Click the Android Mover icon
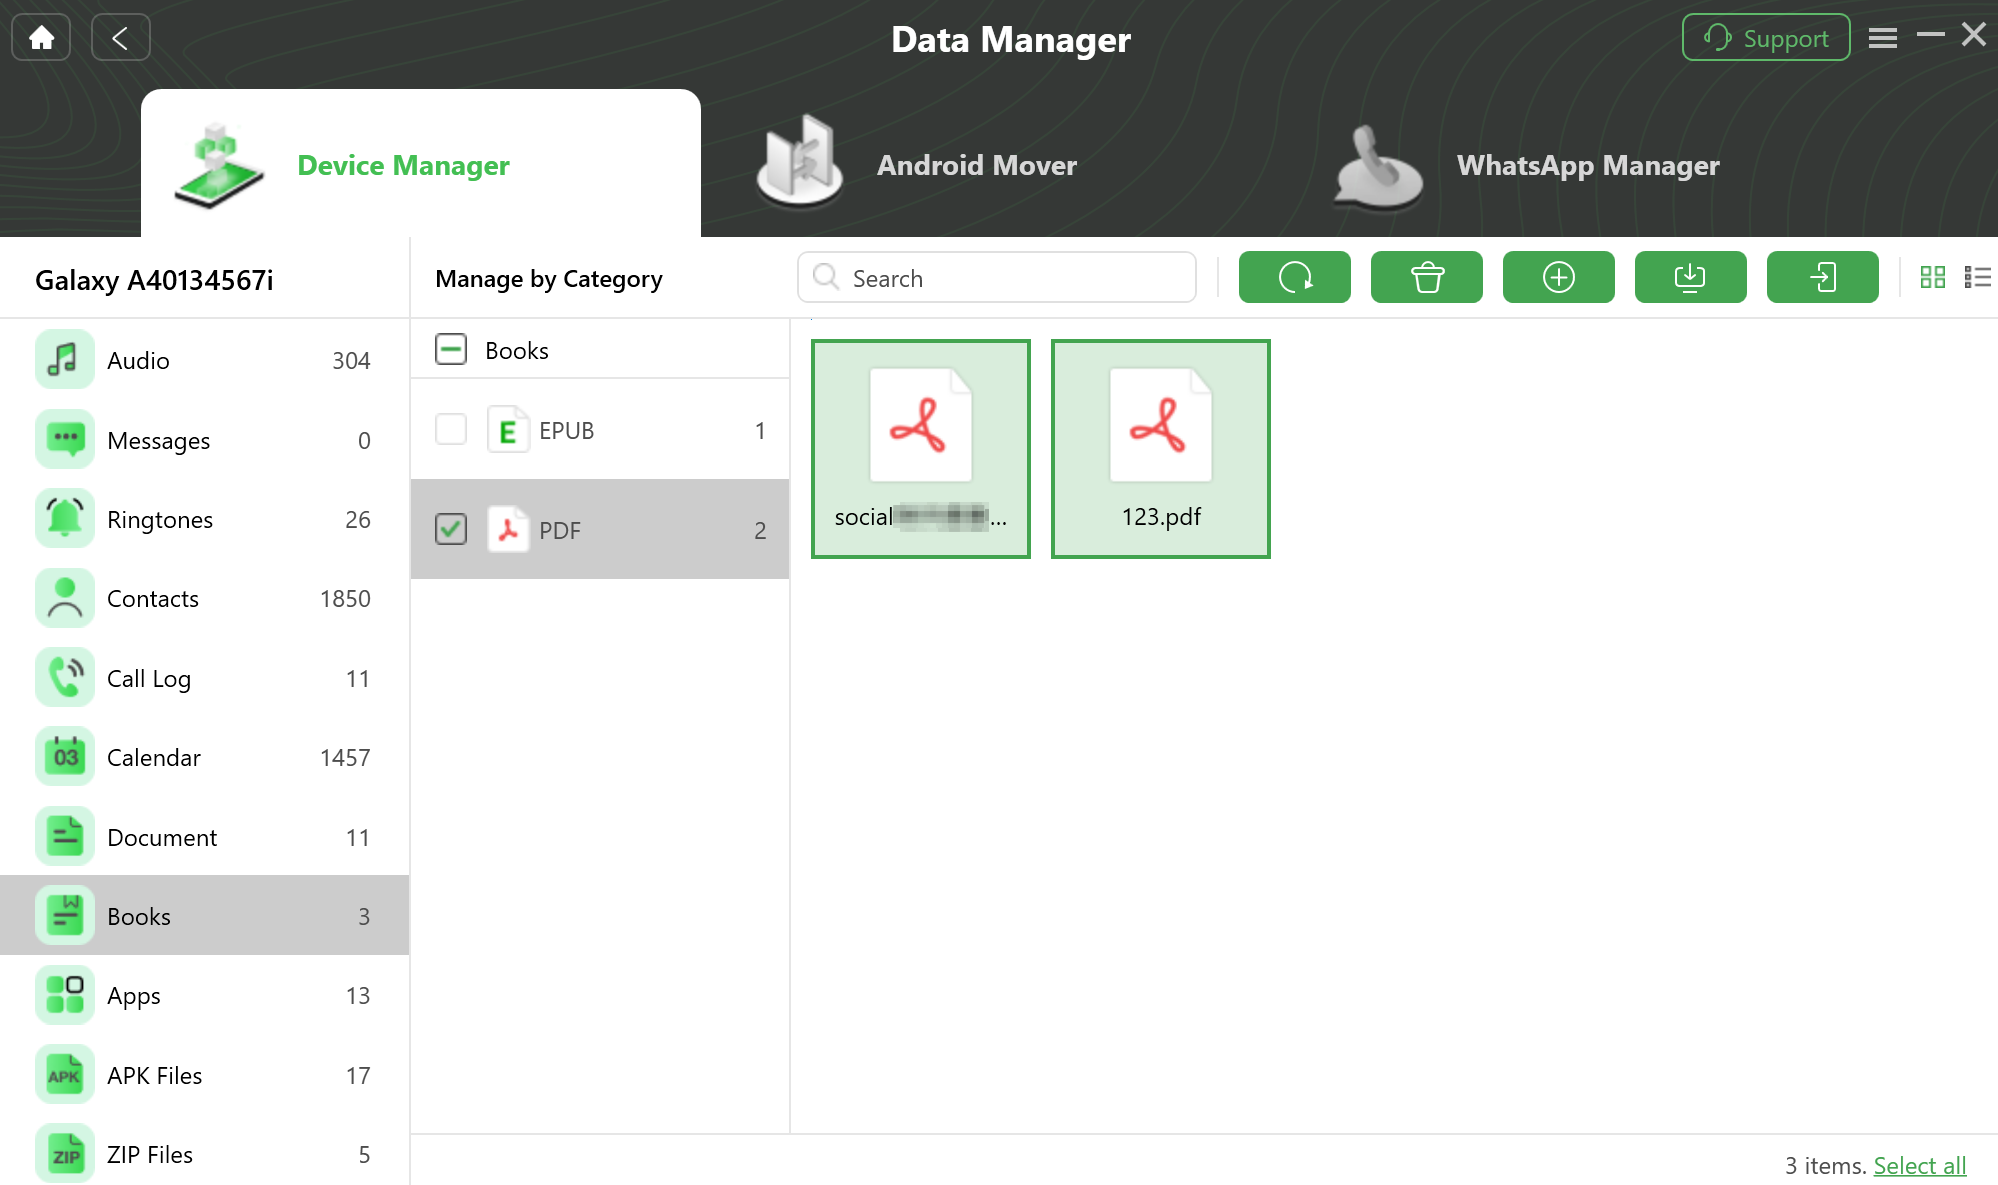1998x1185 pixels. (x=800, y=161)
